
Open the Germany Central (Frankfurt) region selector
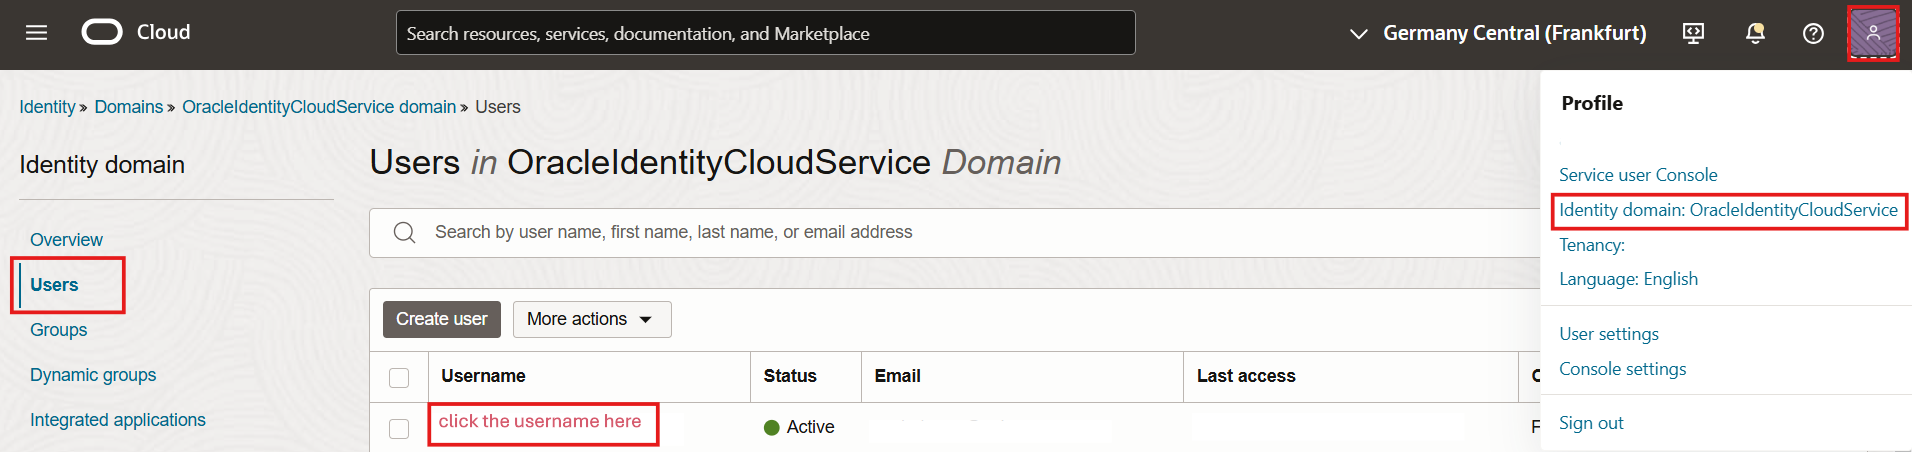(1498, 33)
